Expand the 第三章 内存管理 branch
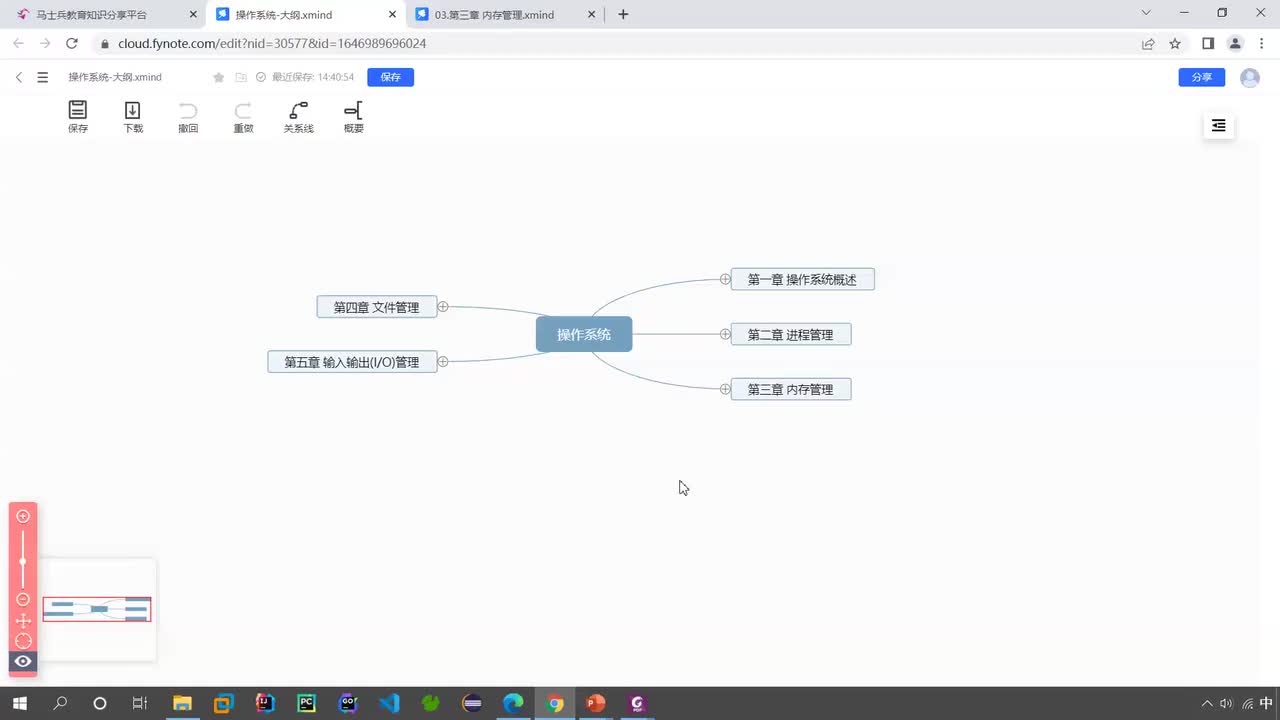Image resolution: width=1280 pixels, height=720 pixels. (725, 389)
